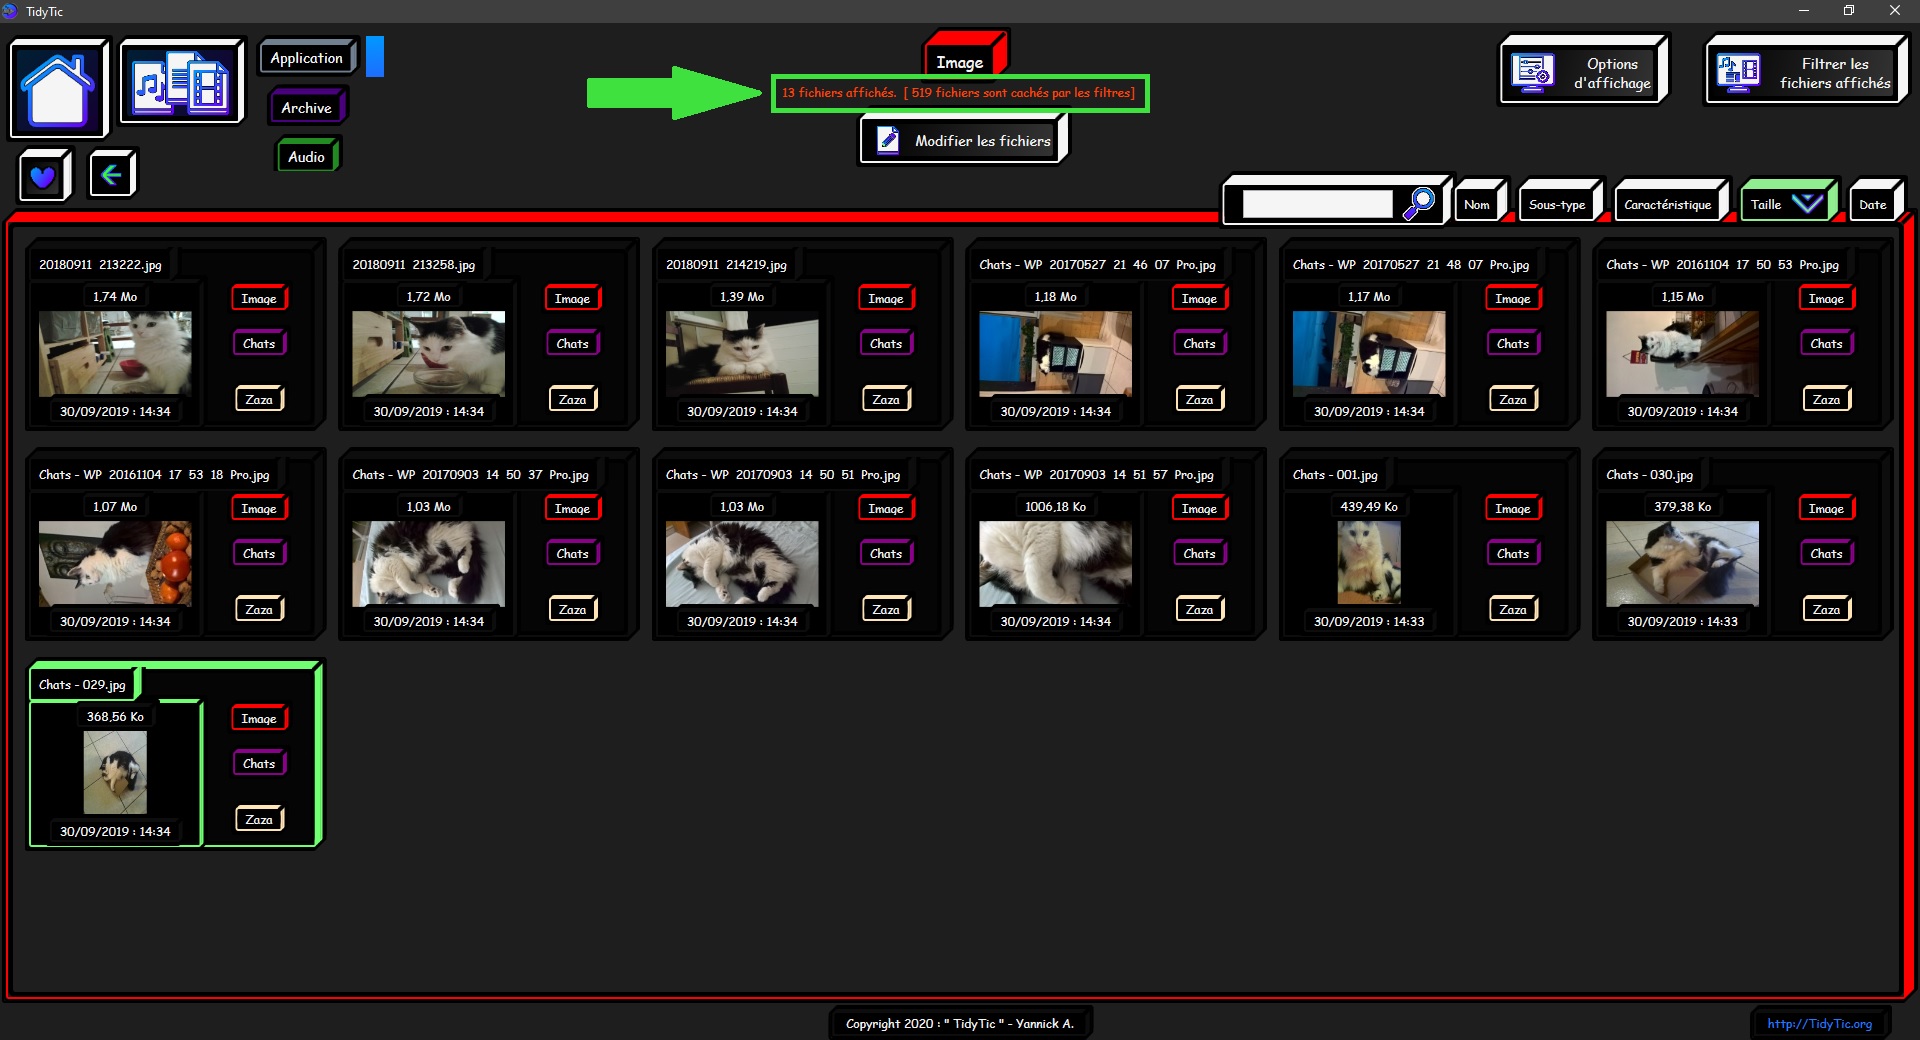Click the 13 fichiers affichés status text
This screenshot has height=1040, width=1920.
[838, 93]
